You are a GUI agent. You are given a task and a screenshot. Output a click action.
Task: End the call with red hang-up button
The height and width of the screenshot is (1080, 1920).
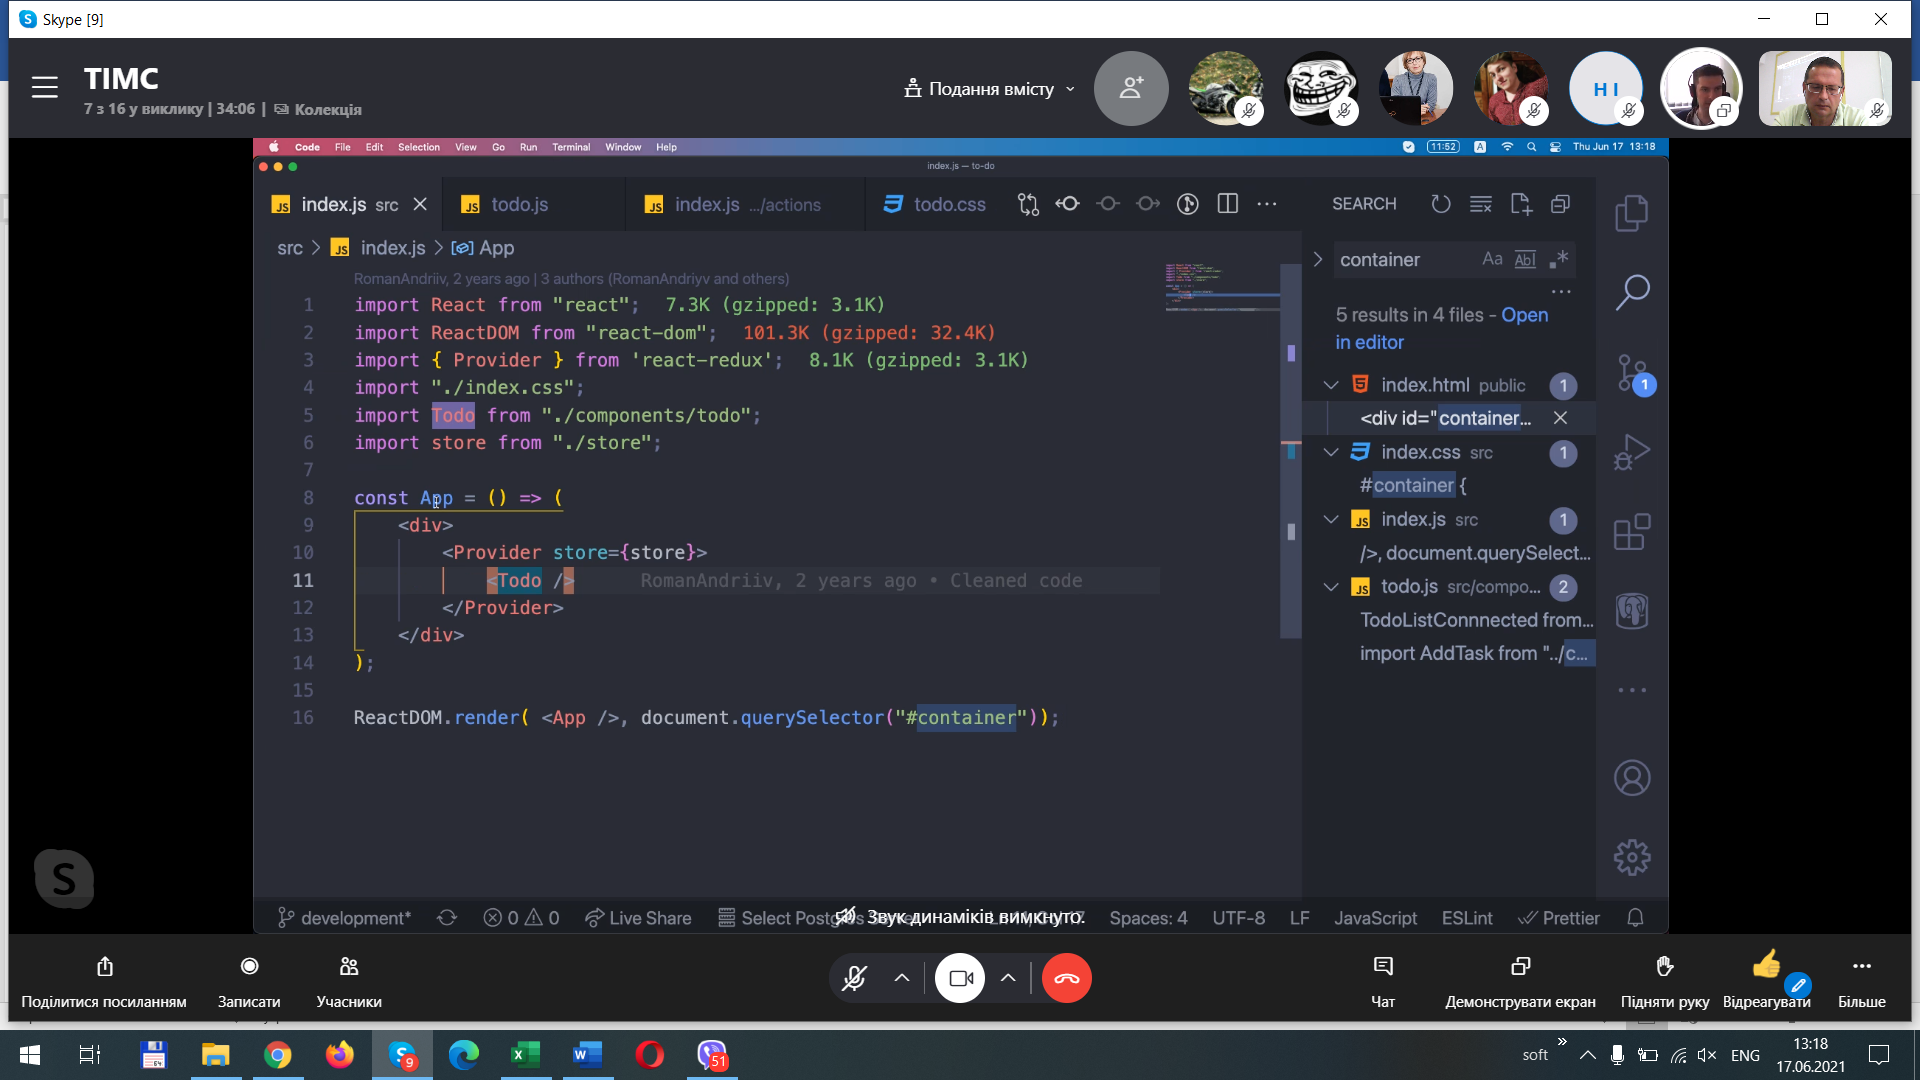point(1066,978)
